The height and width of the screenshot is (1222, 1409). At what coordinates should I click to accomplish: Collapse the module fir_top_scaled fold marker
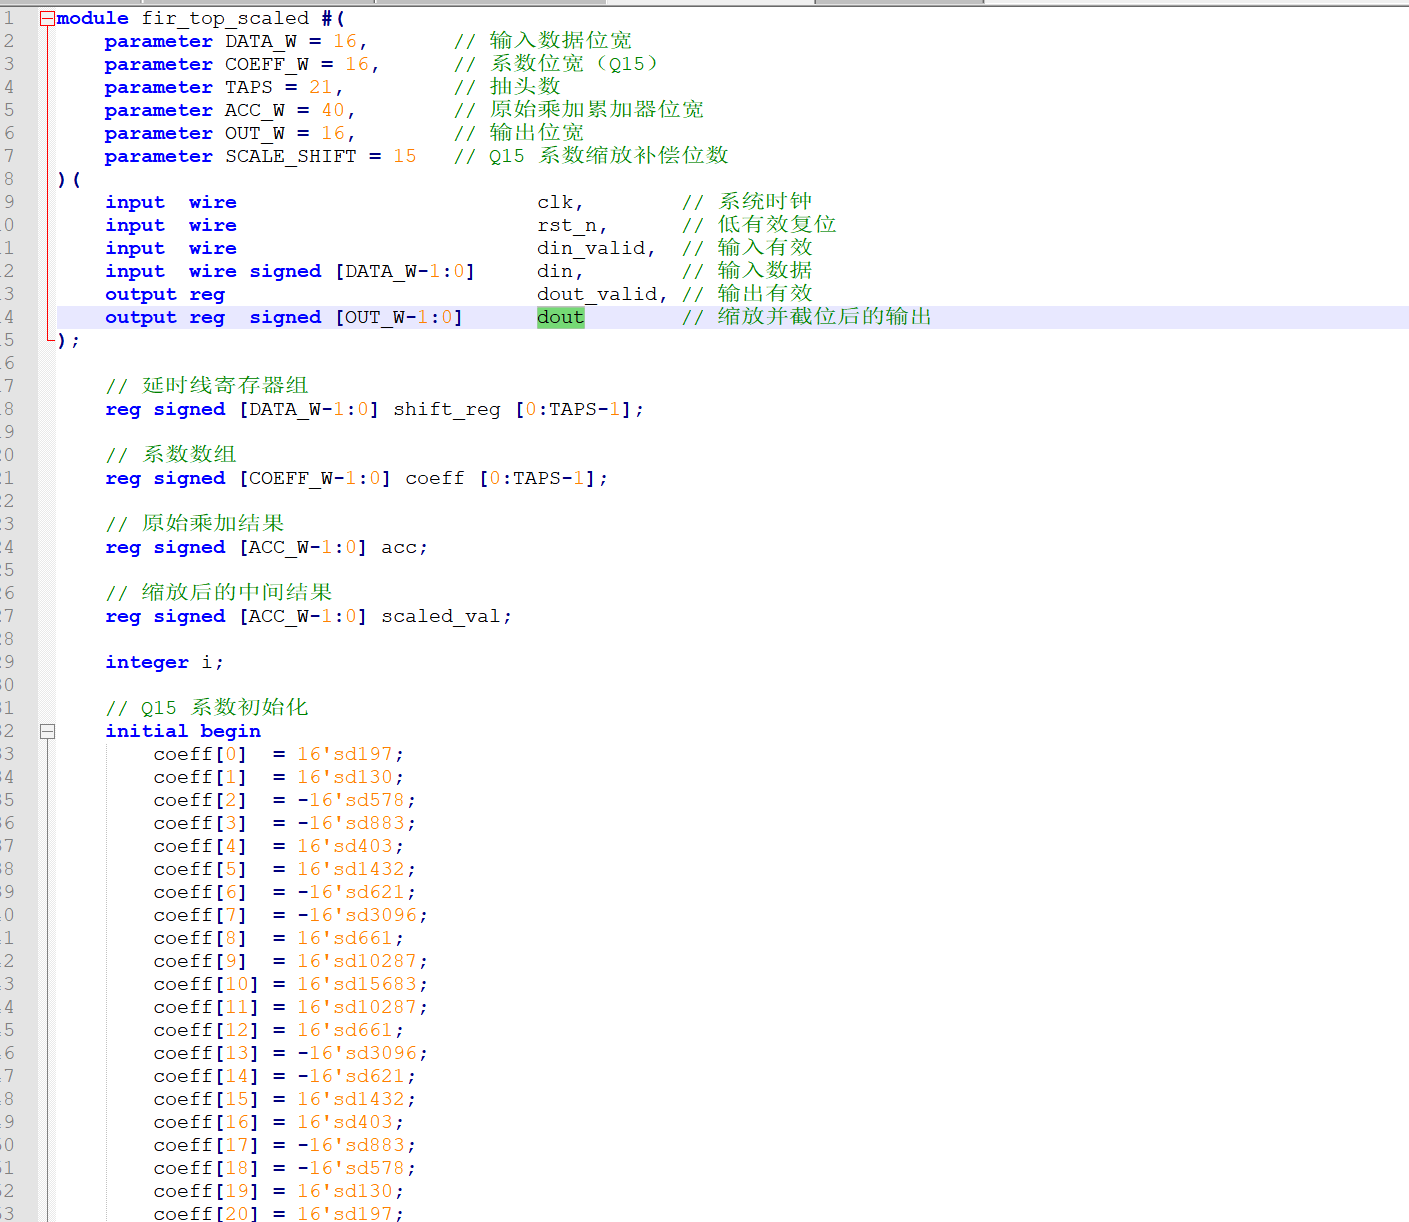click(x=47, y=18)
